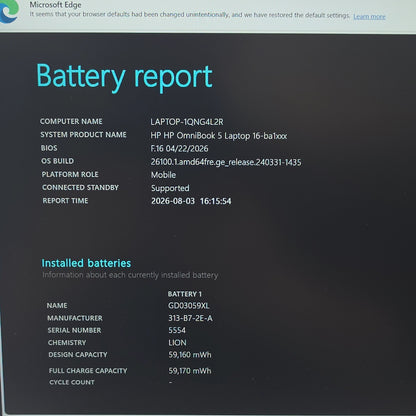Click manufacturer value 313-B7-2E-A
Viewport: 416px width, 416px height.
click(190, 318)
